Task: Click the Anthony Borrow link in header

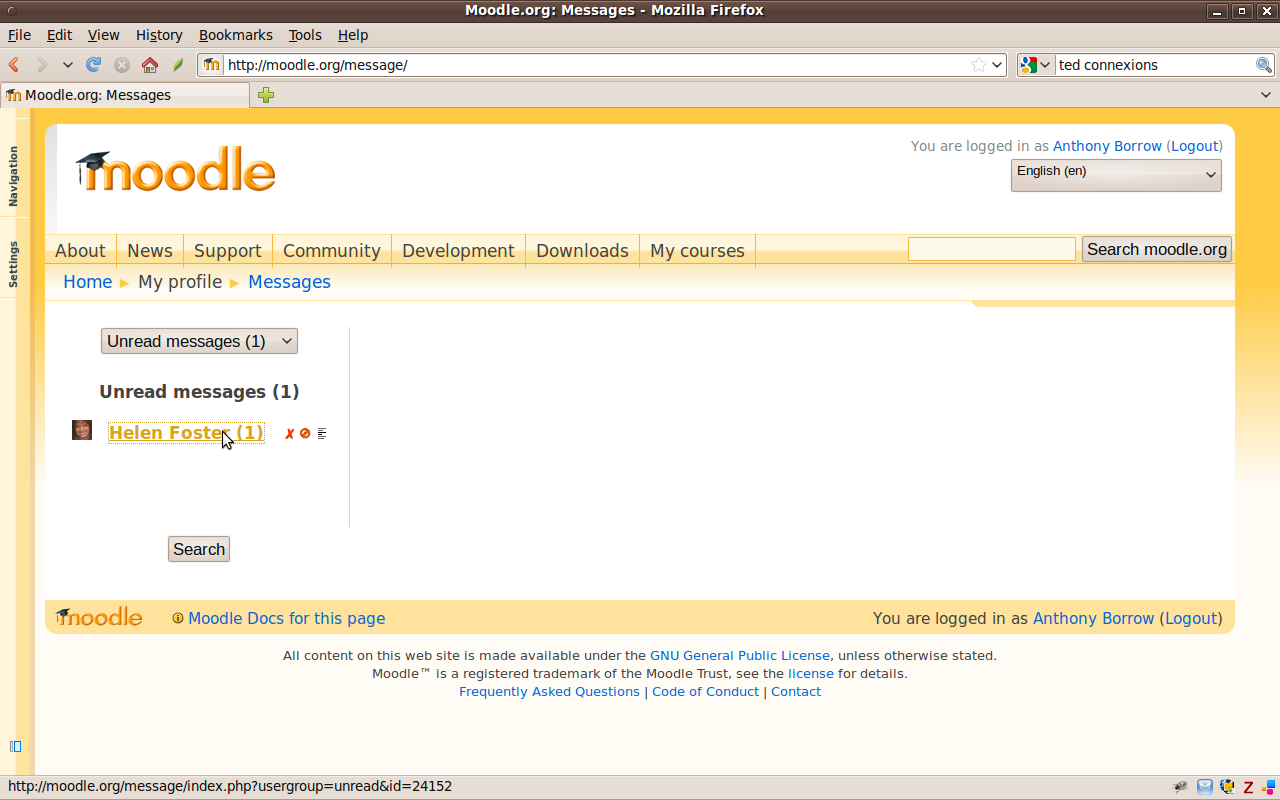Action: coord(1107,146)
